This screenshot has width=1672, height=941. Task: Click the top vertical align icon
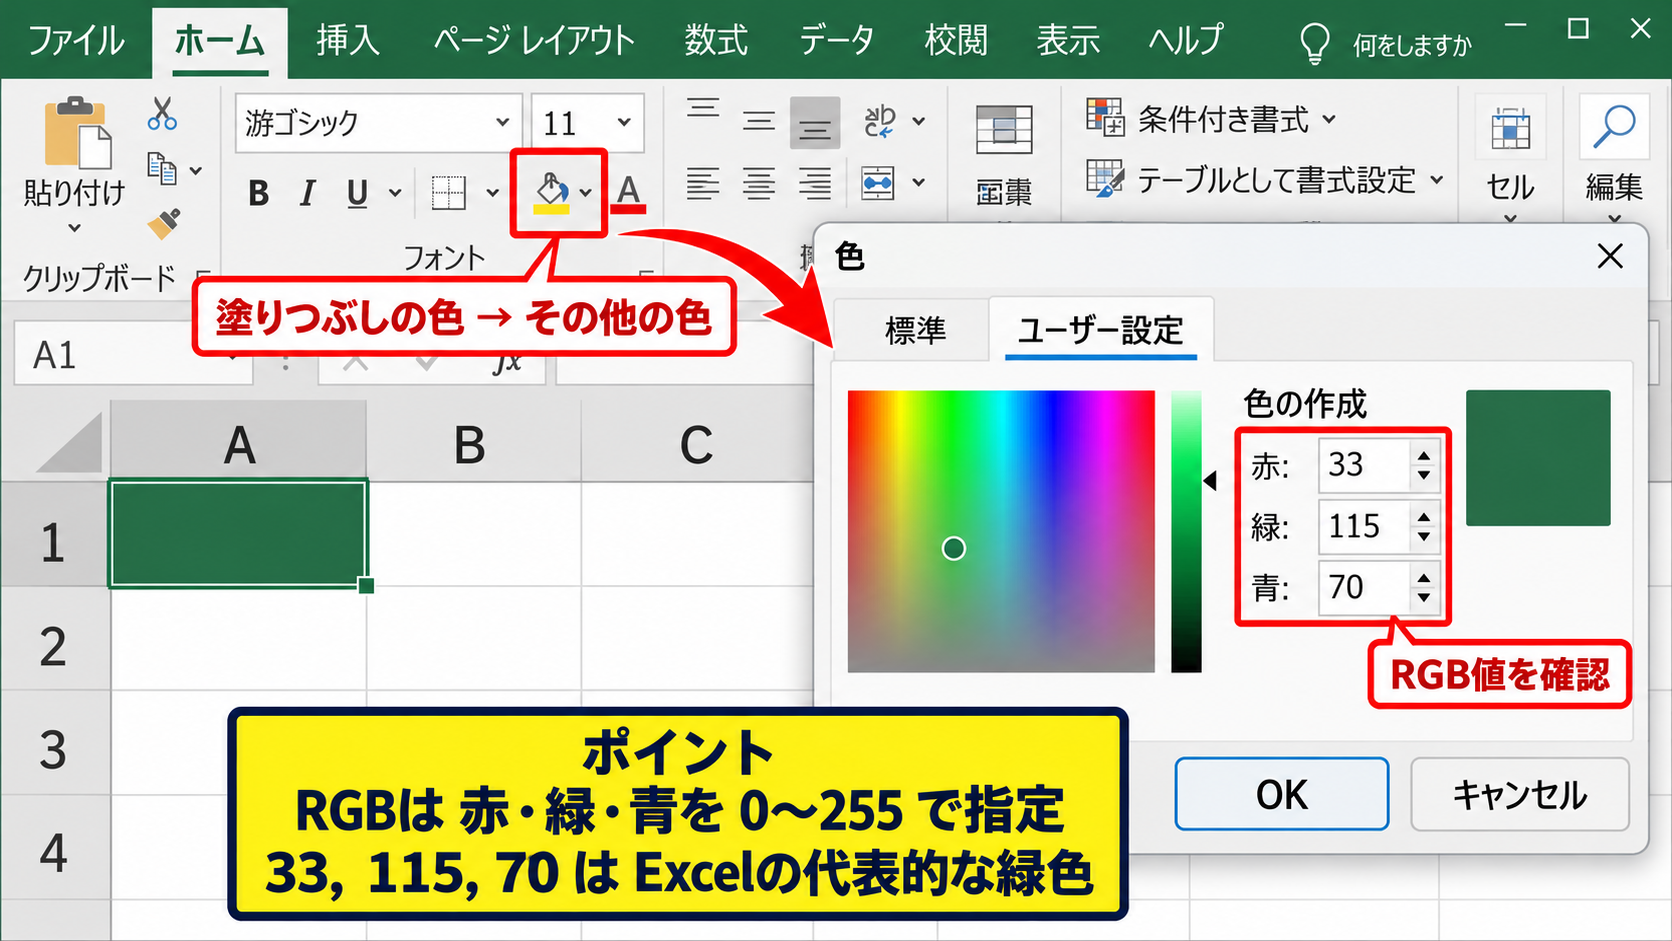pyautogui.click(x=703, y=108)
